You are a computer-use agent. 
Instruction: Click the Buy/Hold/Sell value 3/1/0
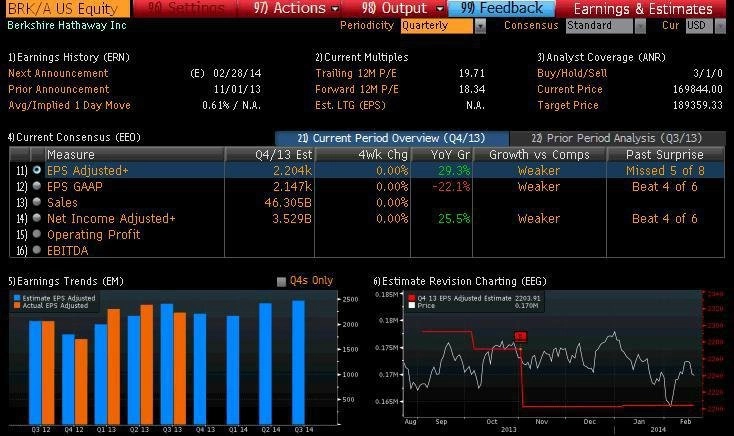tap(708, 73)
